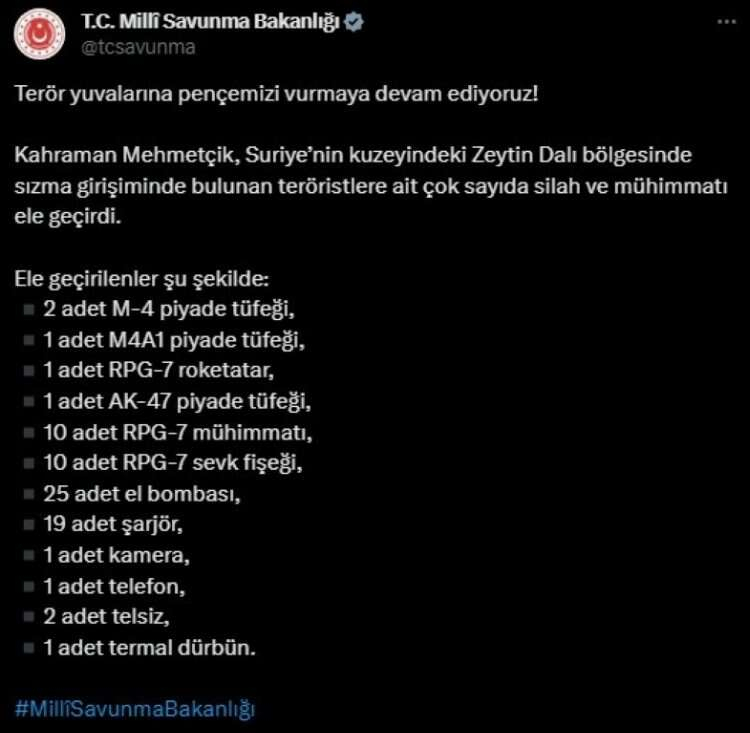Click the bullet beside 1 adet RPG-7 roketatar

pyautogui.click(x=27, y=371)
